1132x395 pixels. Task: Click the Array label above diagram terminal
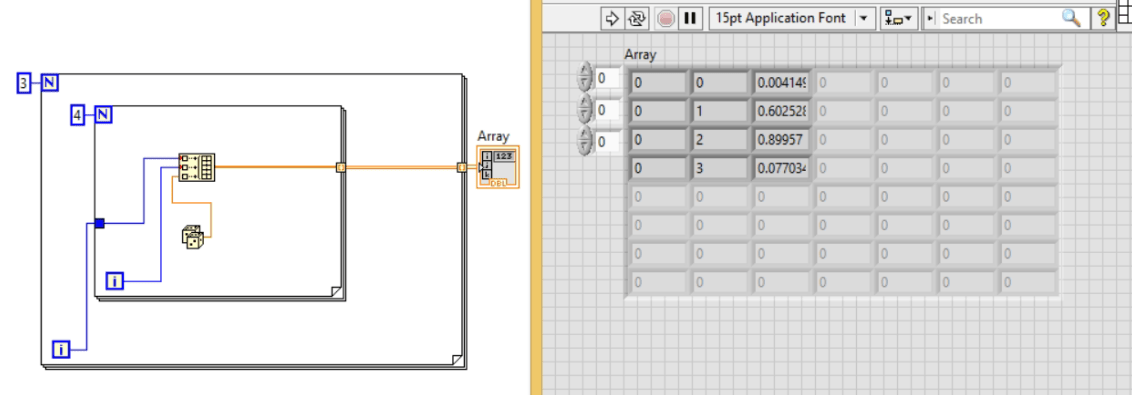pos(493,136)
